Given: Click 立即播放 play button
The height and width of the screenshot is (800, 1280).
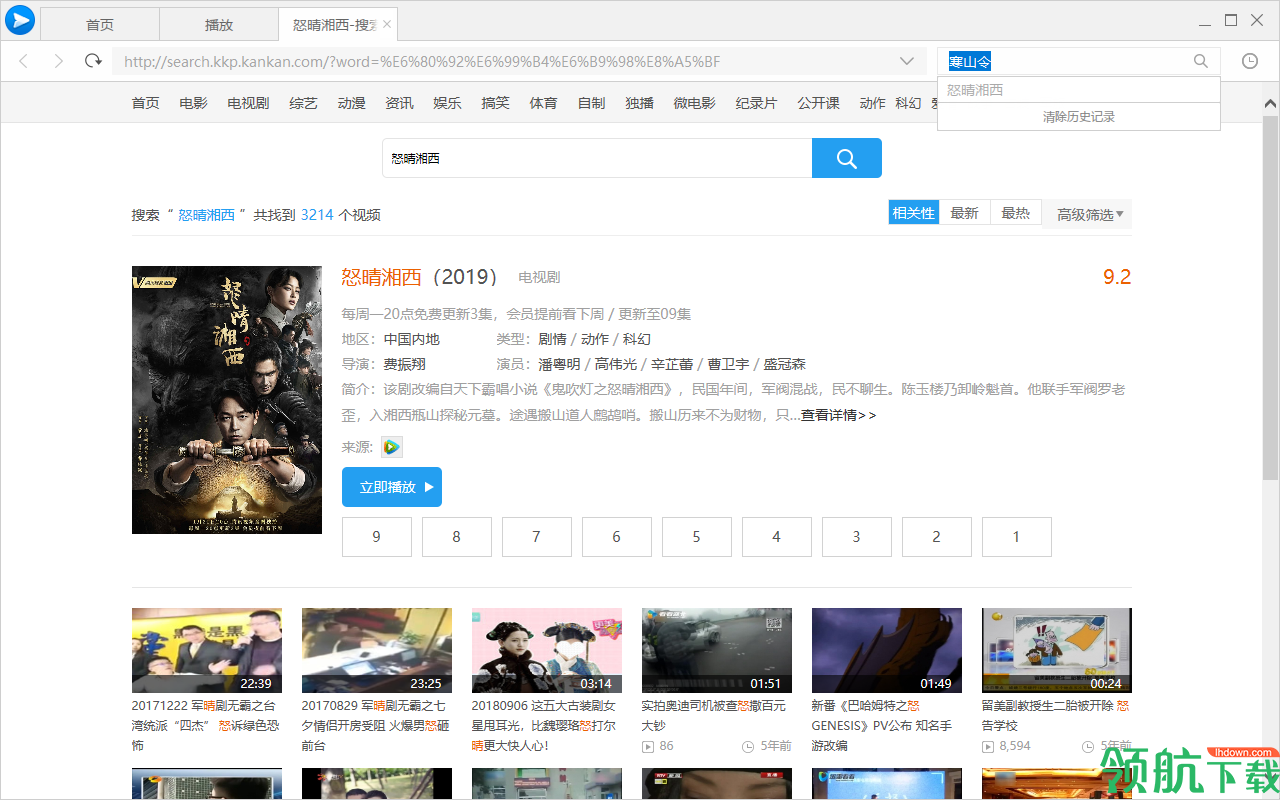Looking at the screenshot, I should pos(392,487).
